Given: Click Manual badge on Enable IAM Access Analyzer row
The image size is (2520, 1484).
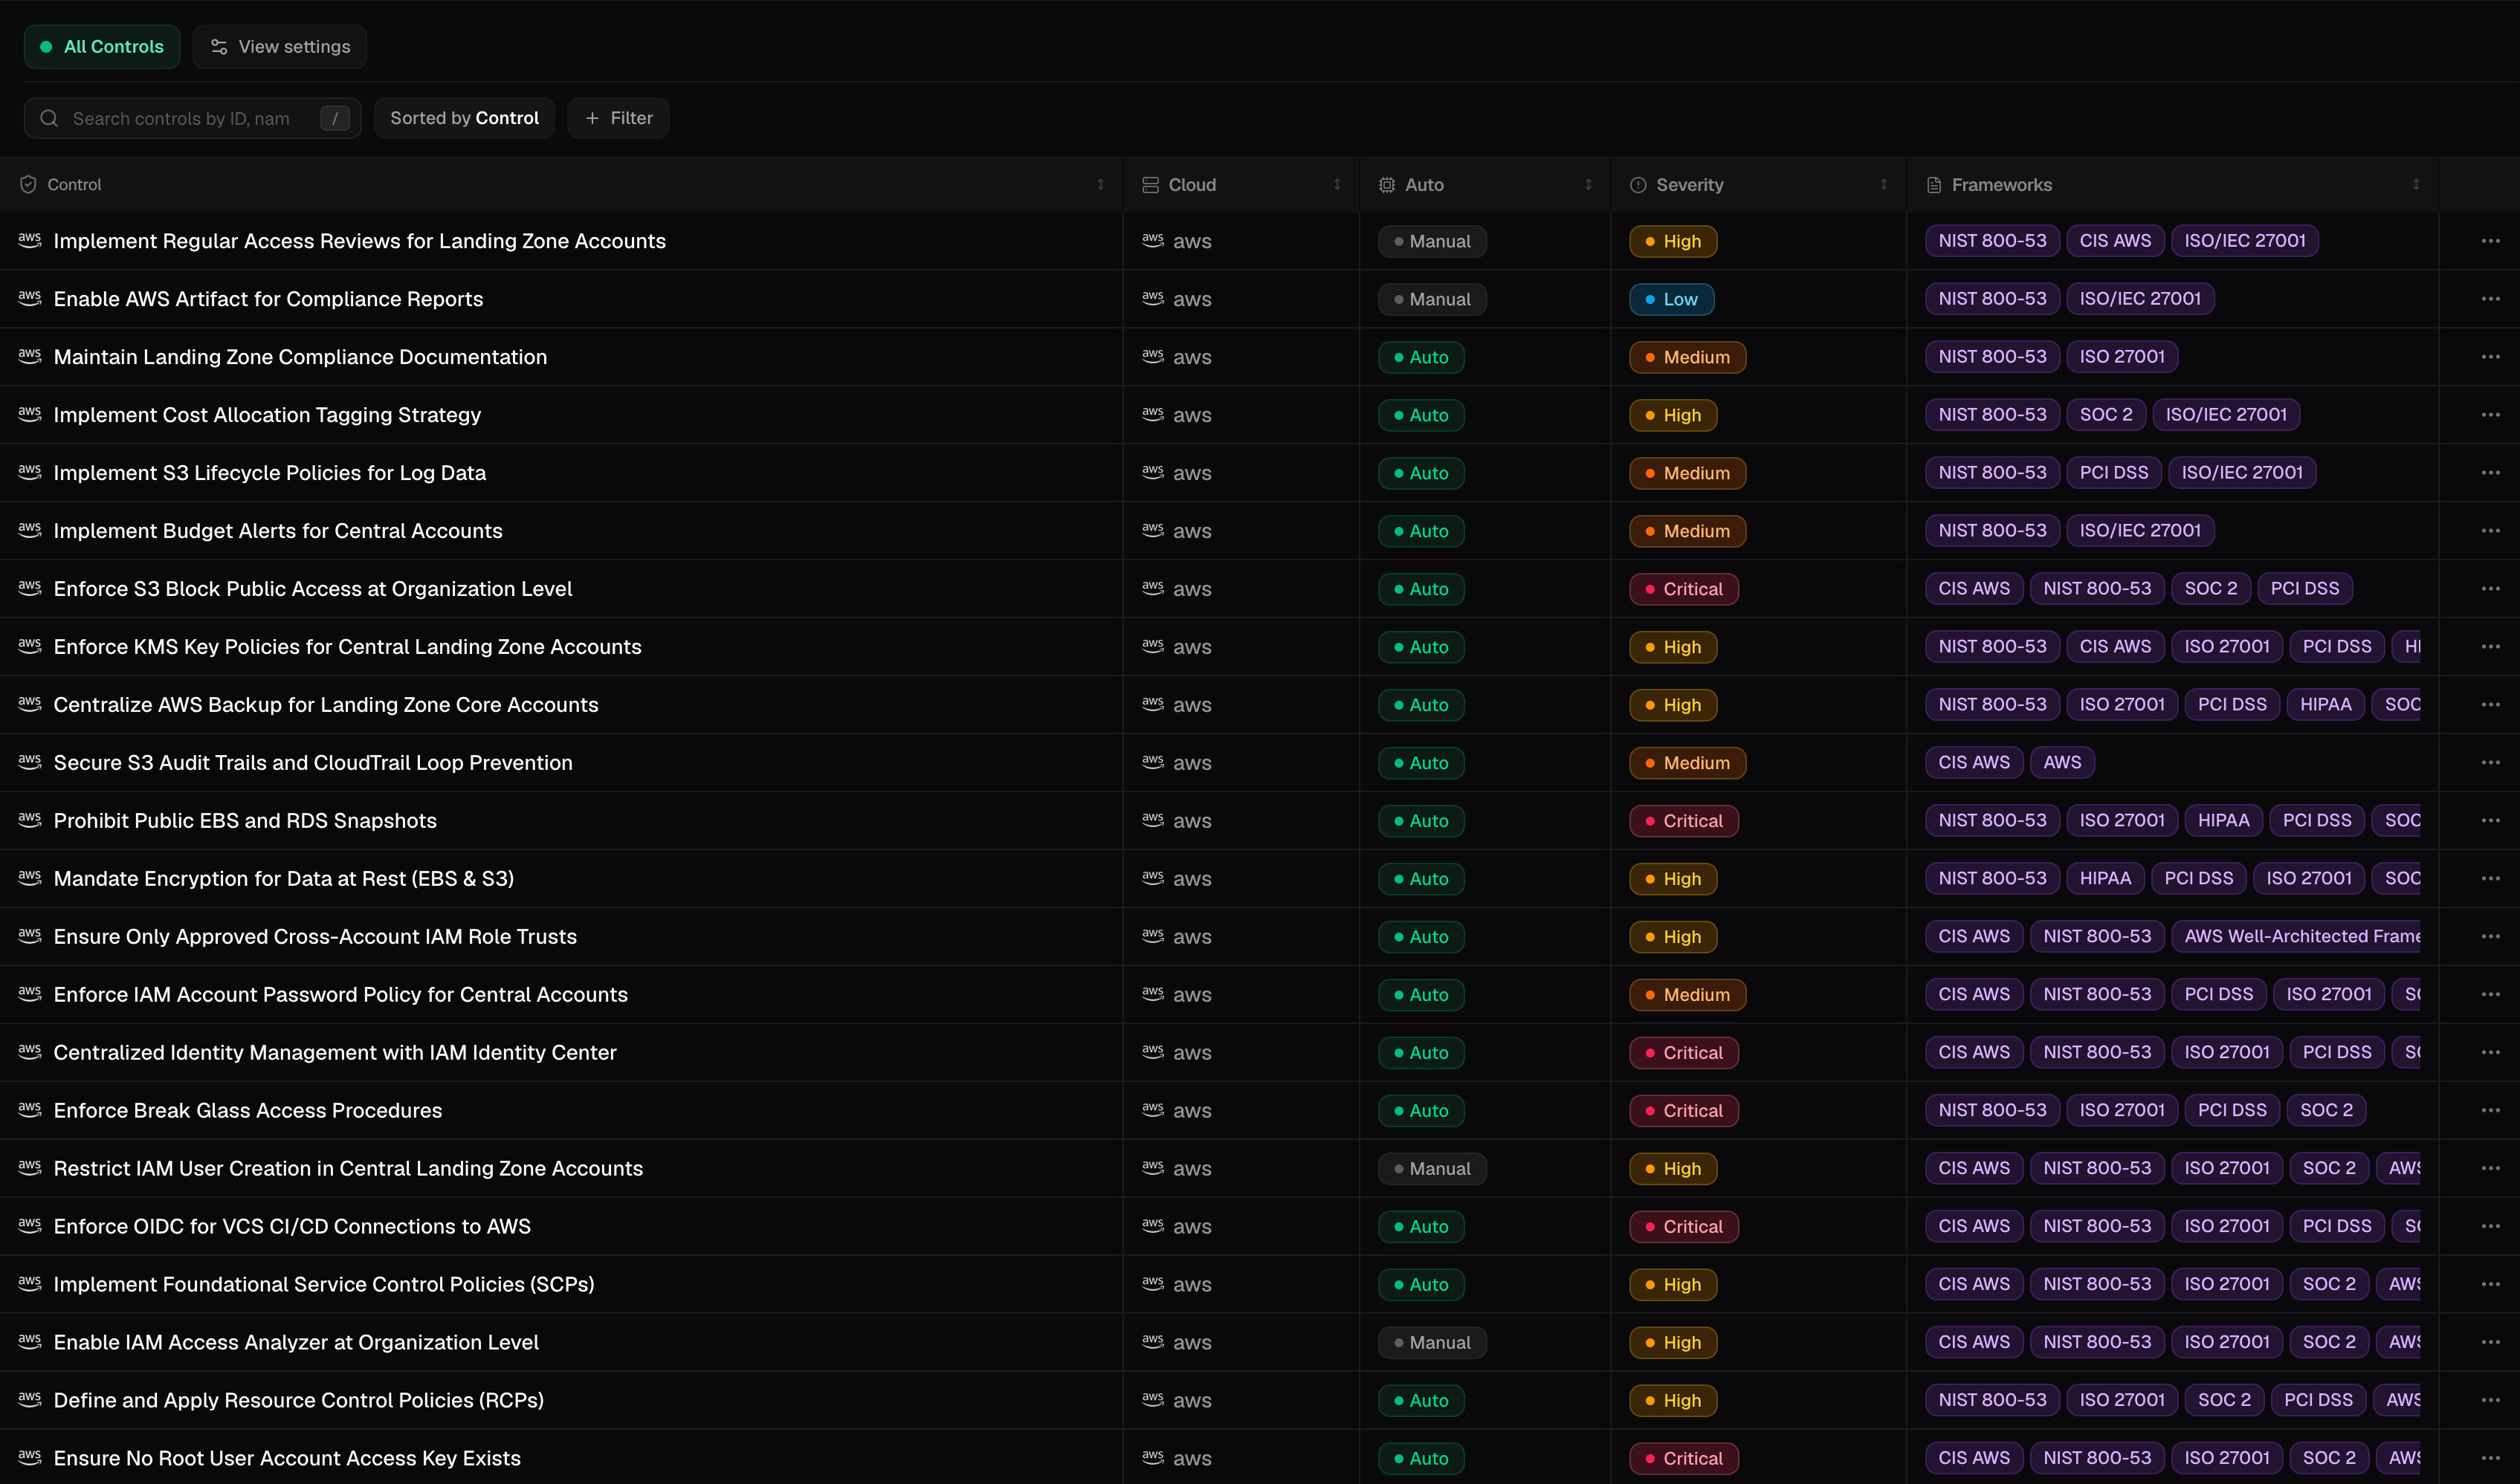Looking at the screenshot, I should click(1432, 1343).
